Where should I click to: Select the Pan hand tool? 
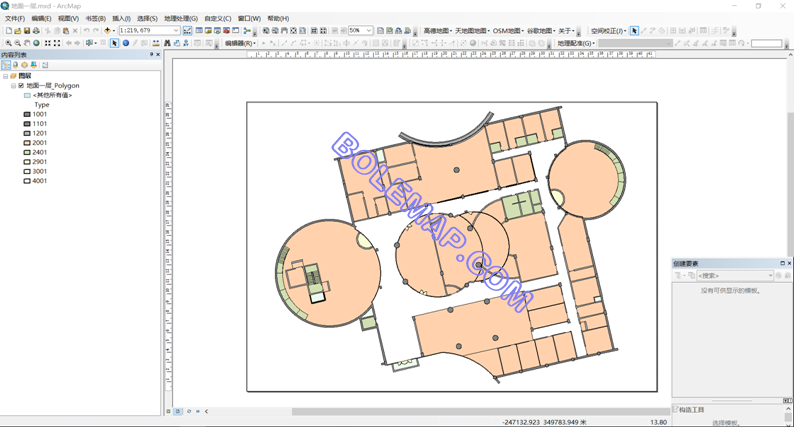[x=27, y=43]
